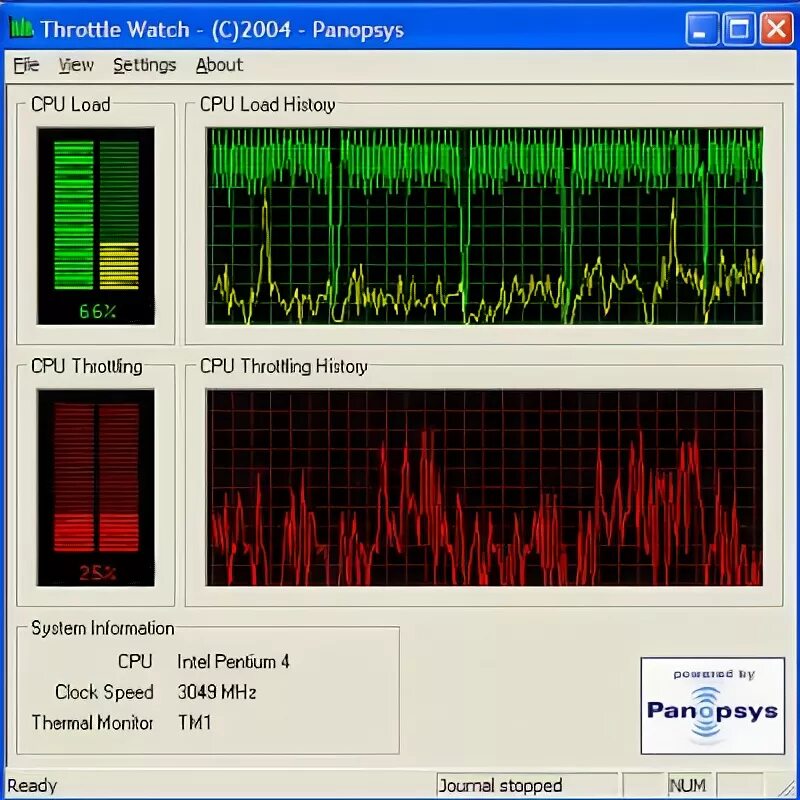Click the 'Thermal Monitor' label
The width and height of the screenshot is (800, 800).
pos(92,723)
